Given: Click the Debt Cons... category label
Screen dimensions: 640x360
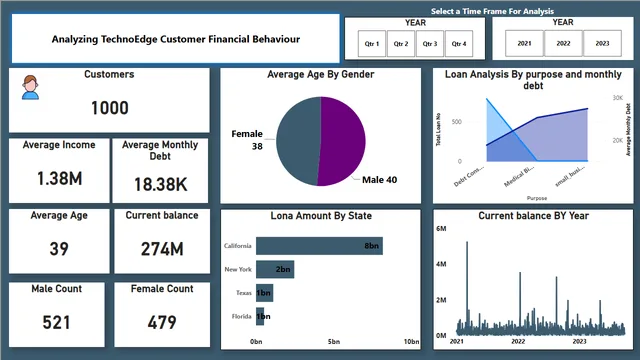Looking at the screenshot, I should [469, 176].
